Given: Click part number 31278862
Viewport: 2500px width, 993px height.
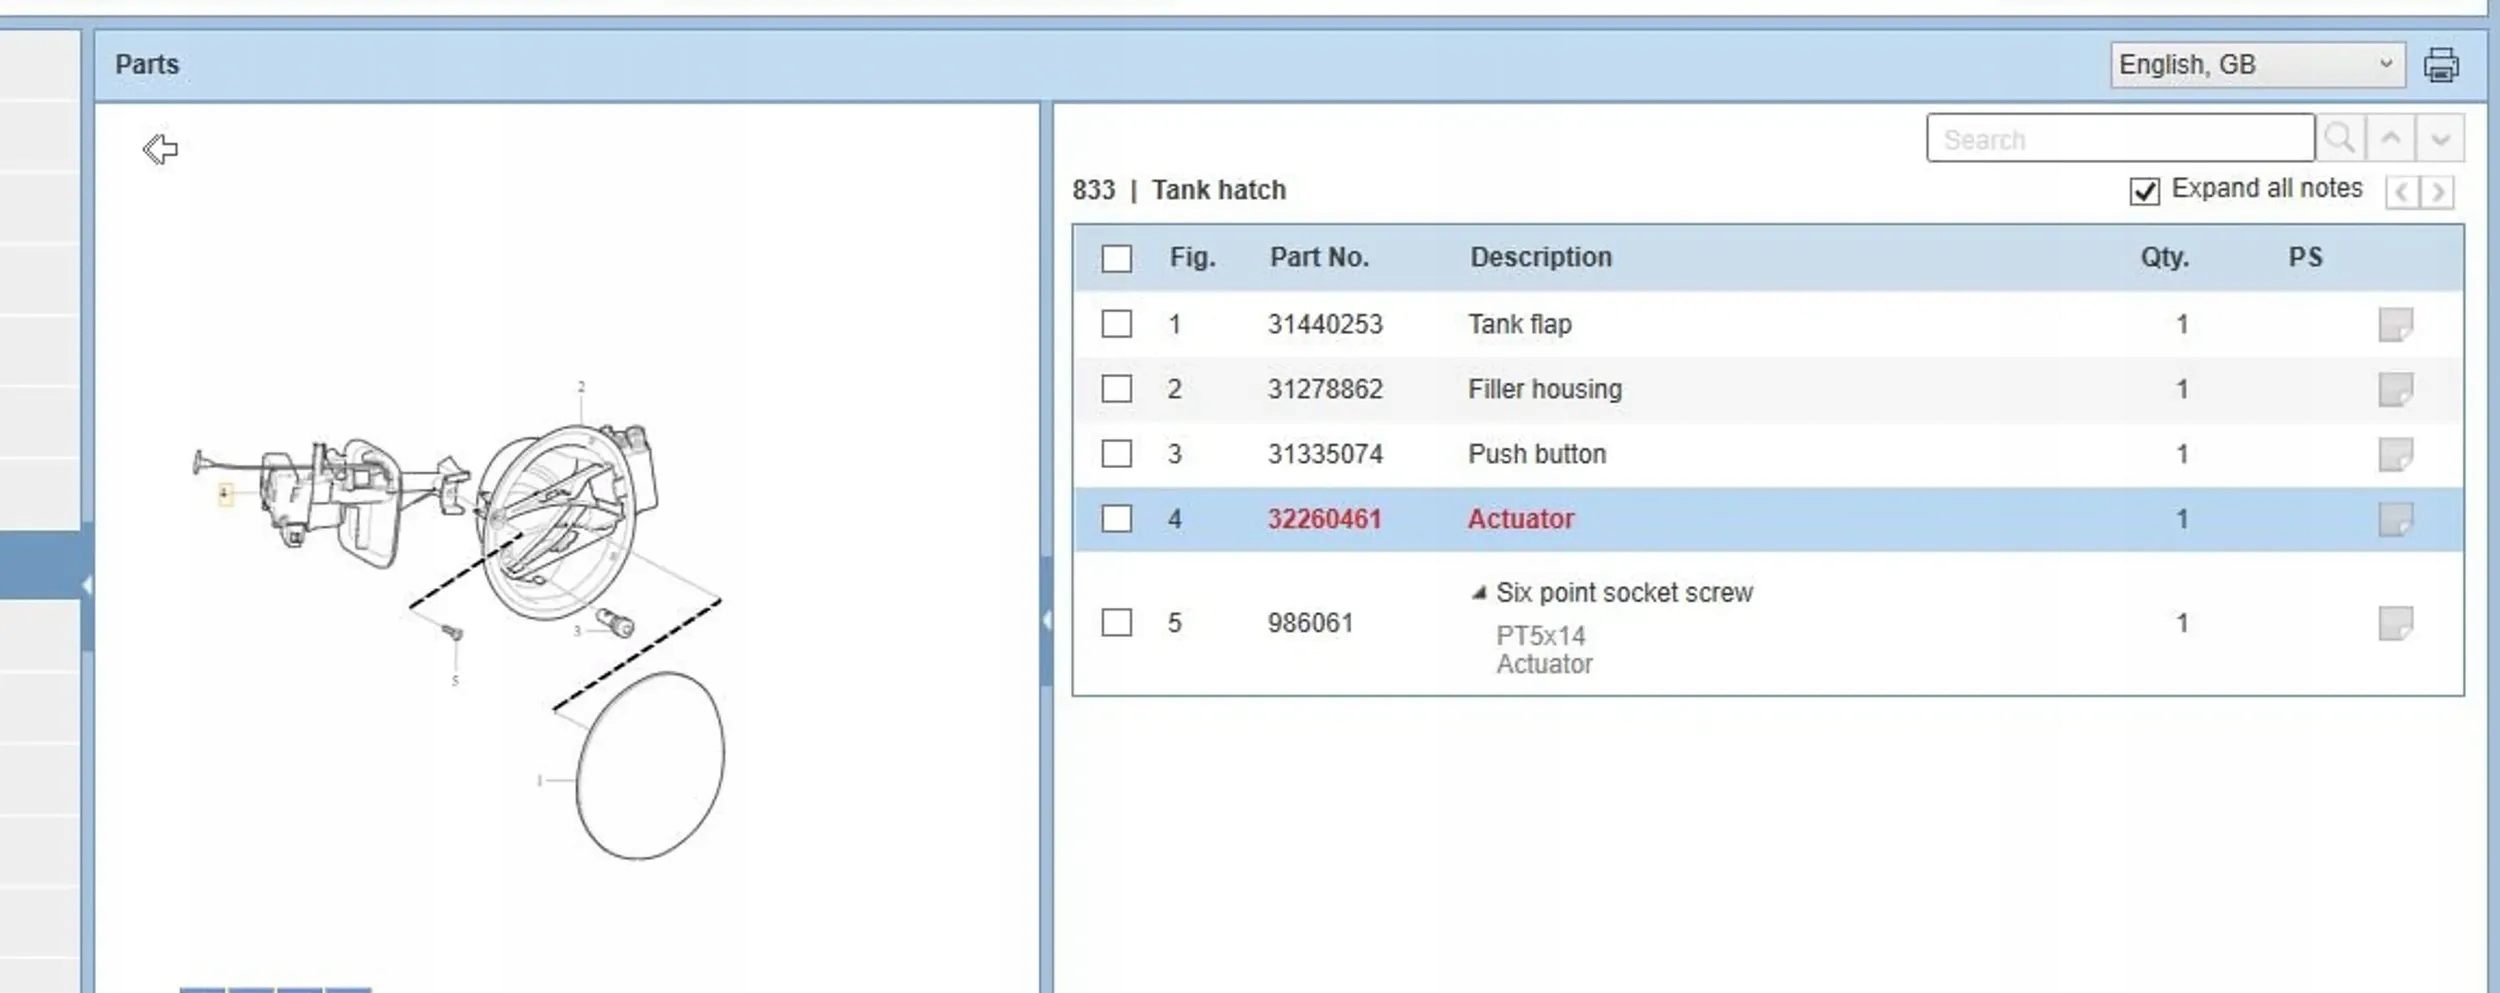Looking at the screenshot, I should [1325, 389].
